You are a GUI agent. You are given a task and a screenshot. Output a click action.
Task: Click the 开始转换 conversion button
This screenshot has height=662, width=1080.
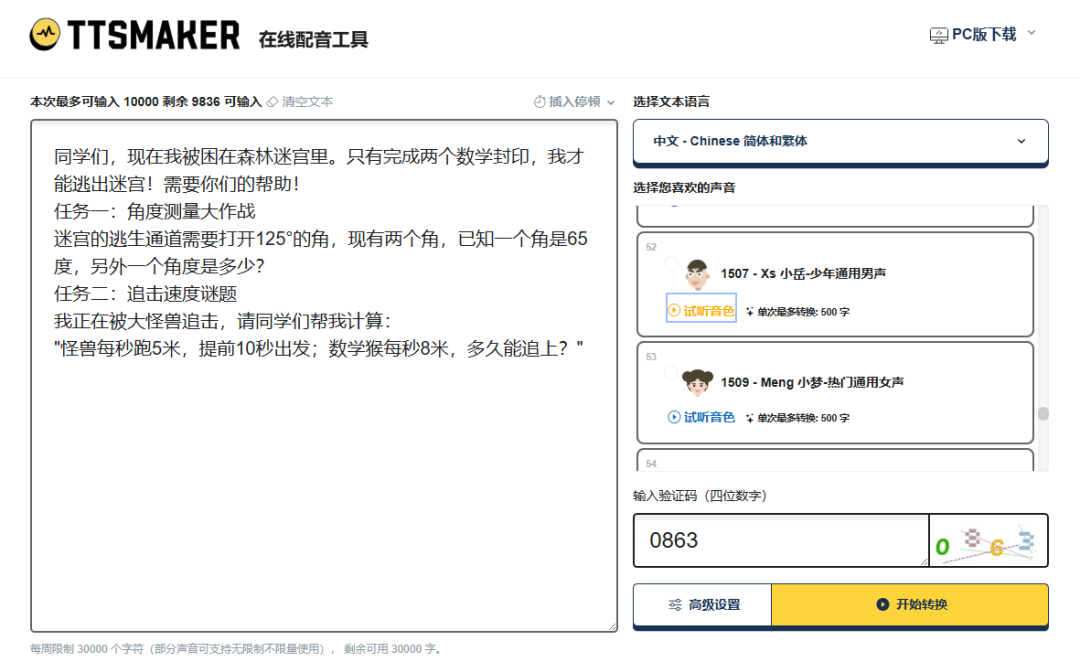tap(909, 606)
